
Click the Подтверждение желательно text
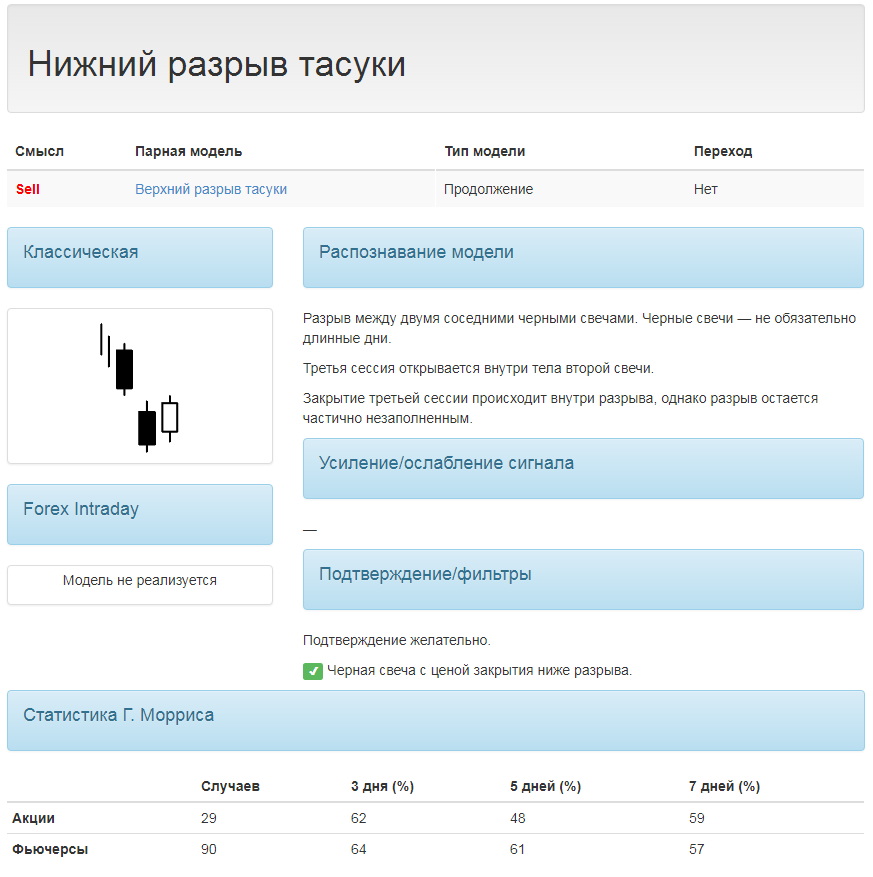point(397,640)
